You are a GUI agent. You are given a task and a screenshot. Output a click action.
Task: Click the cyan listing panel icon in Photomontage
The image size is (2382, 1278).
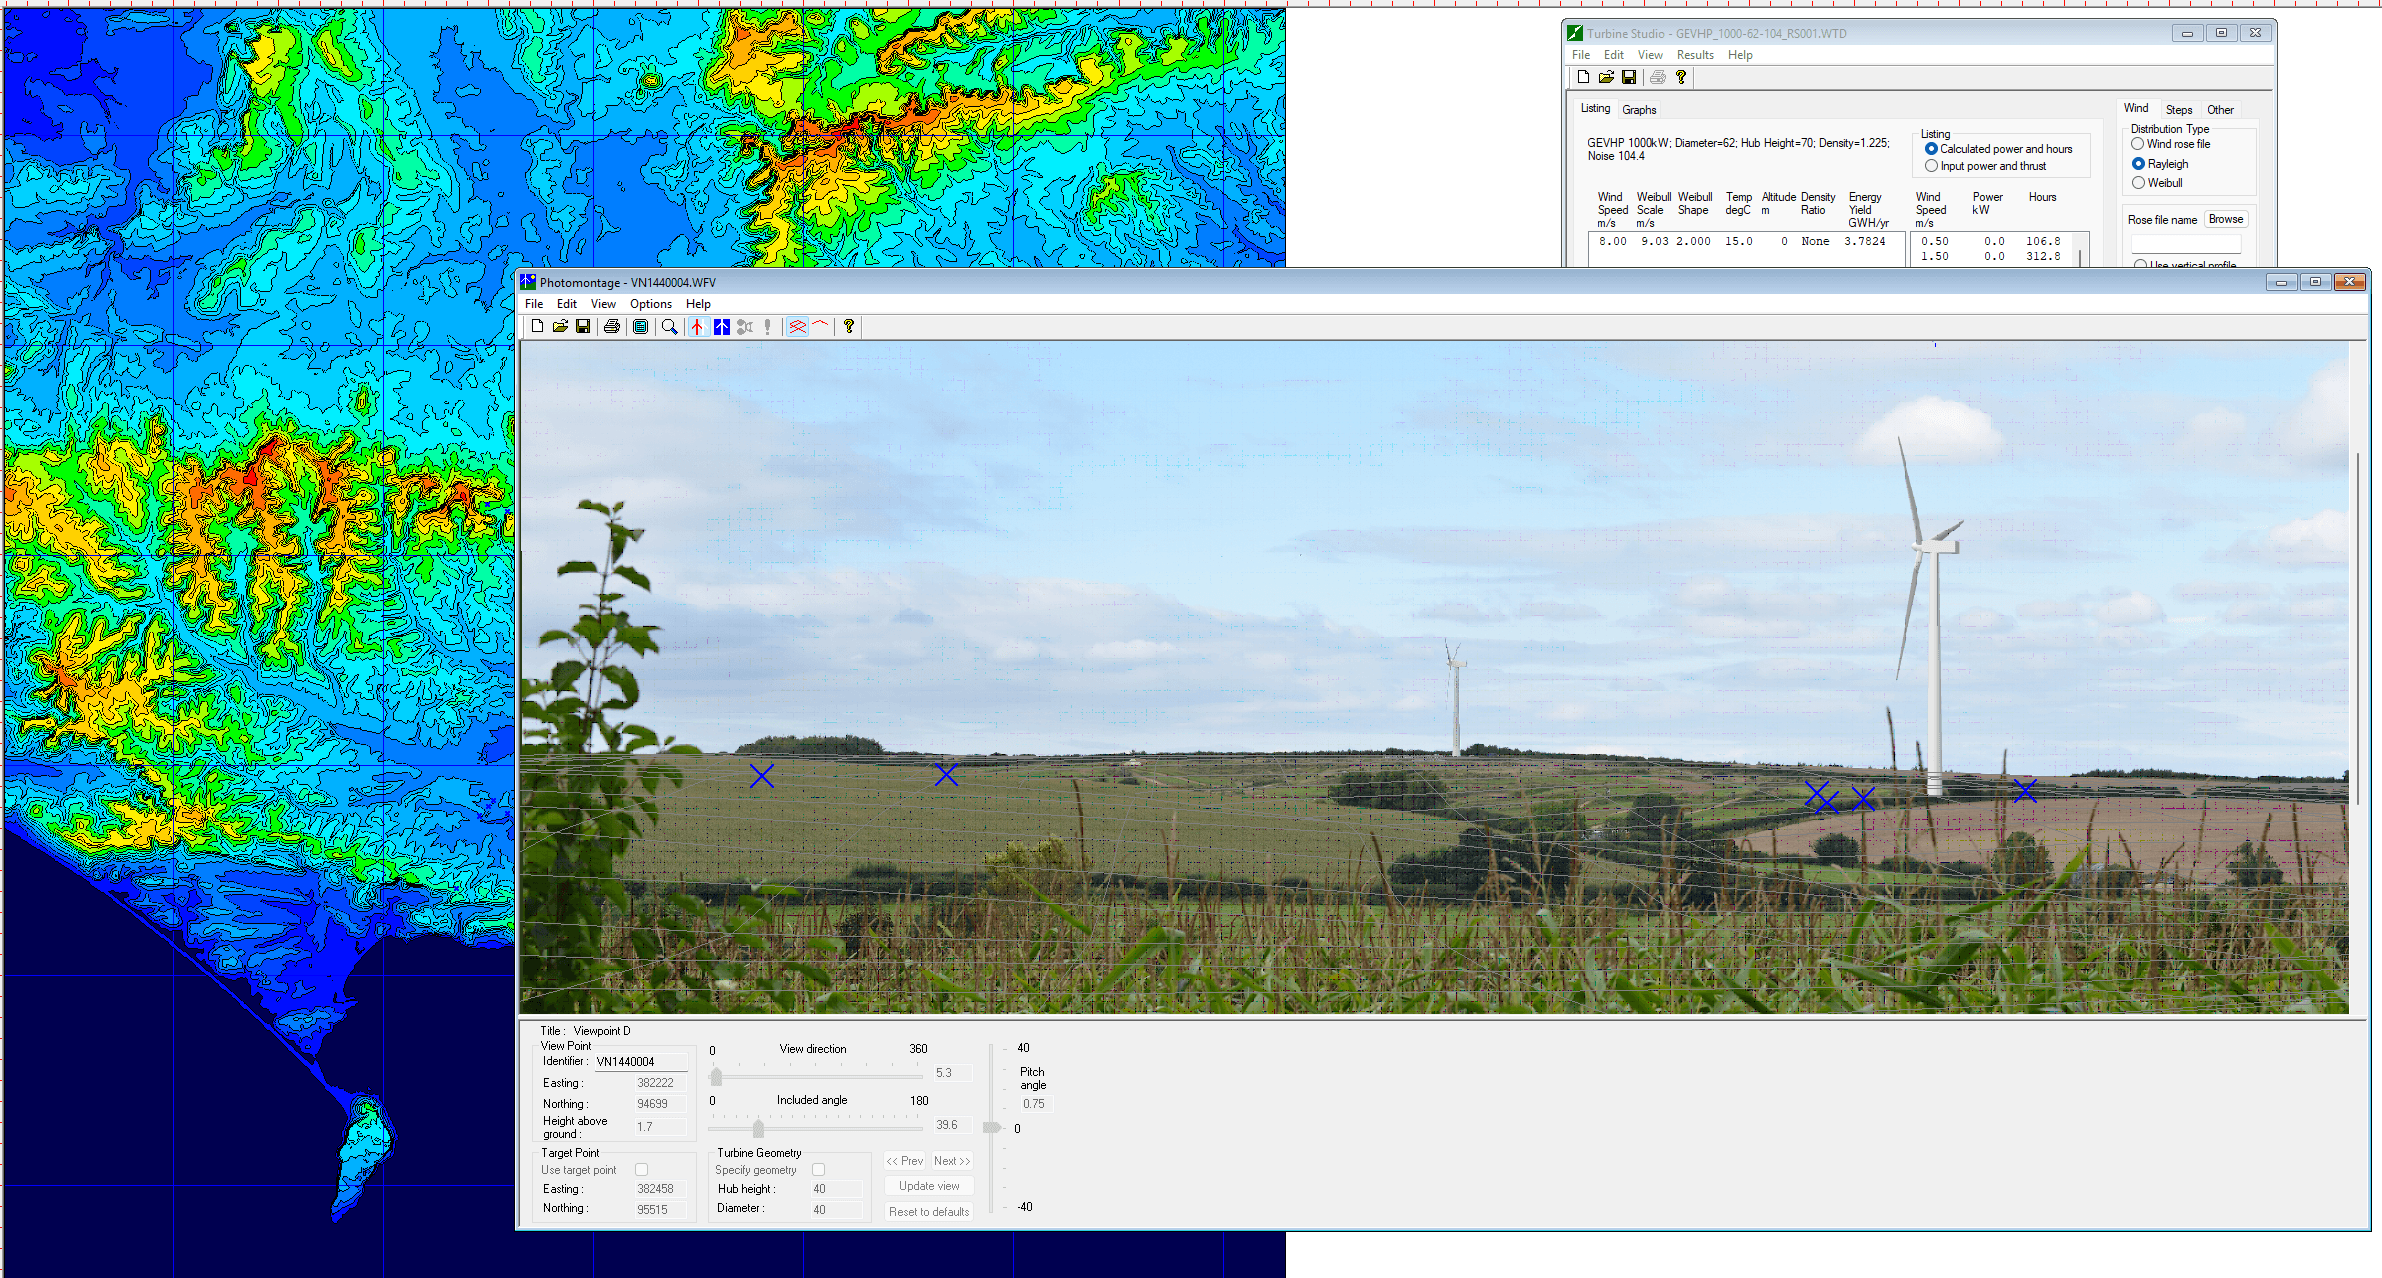[641, 327]
